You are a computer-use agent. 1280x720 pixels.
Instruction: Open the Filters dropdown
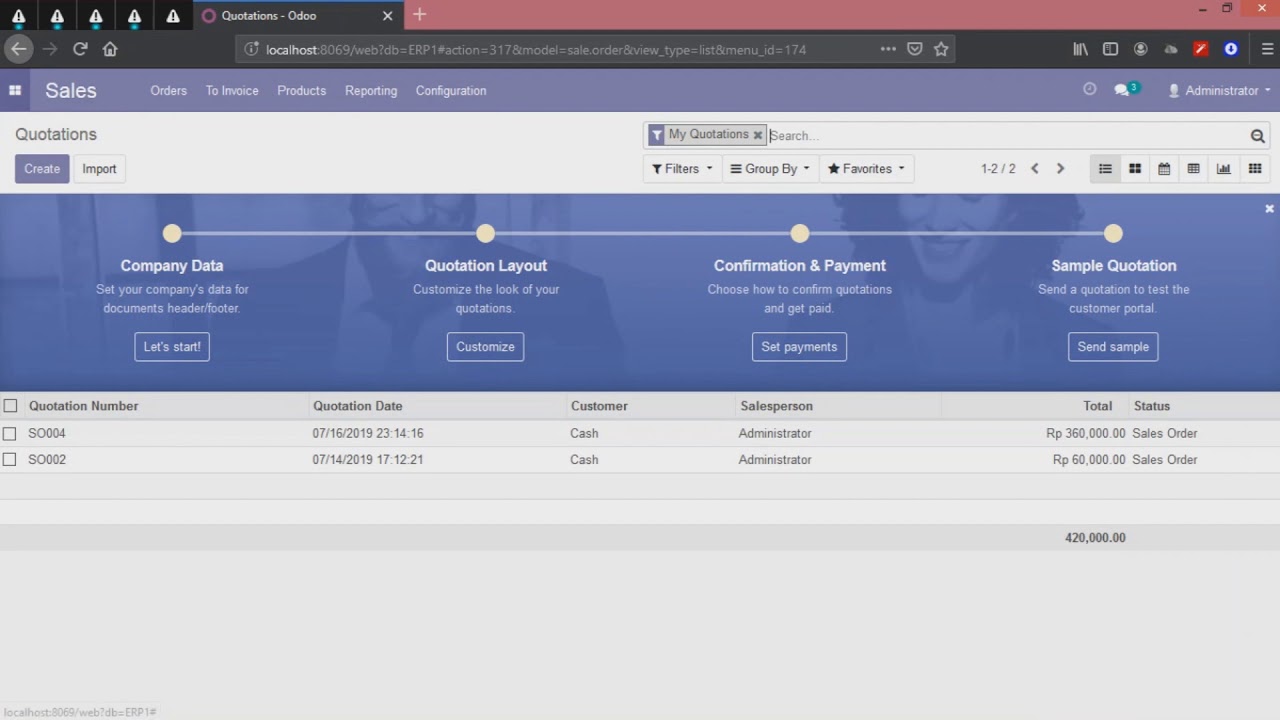[682, 169]
